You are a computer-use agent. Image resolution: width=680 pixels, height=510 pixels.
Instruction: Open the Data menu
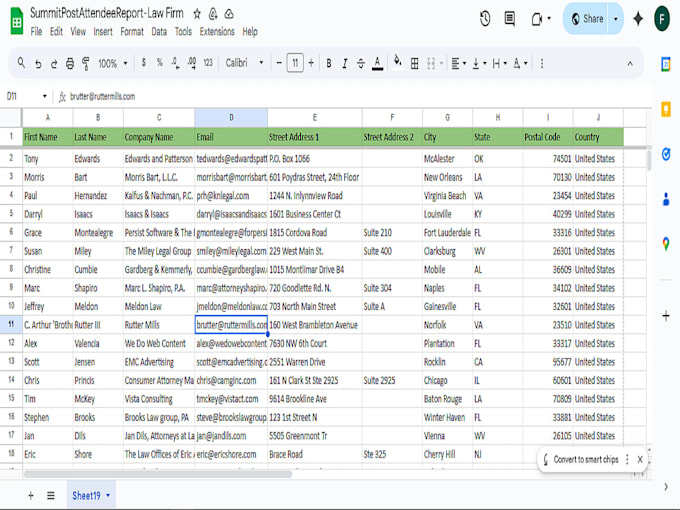click(159, 32)
